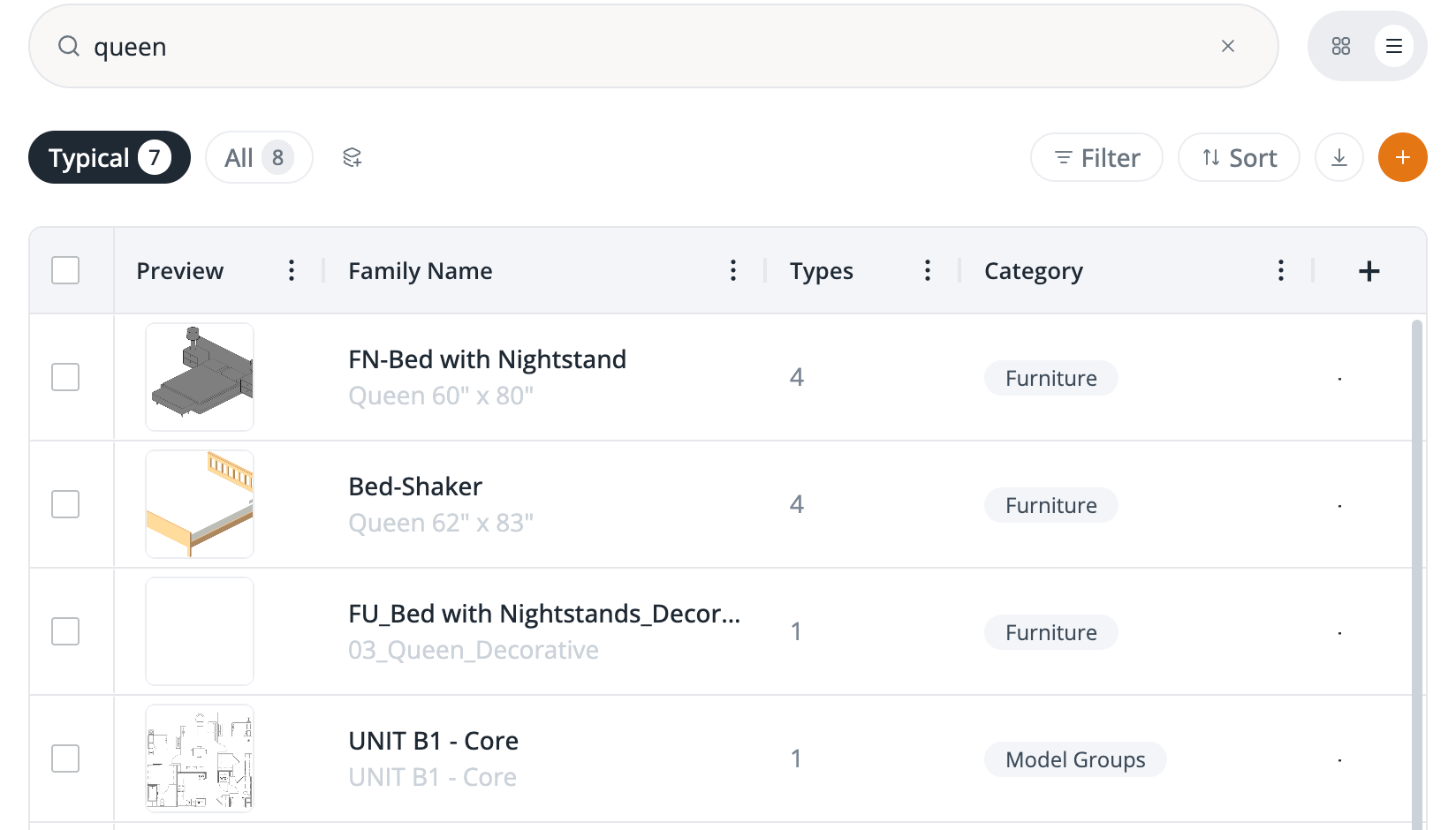1456x830 pixels.
Task: Click the Bed-Shaker family name
Action: pyautogui.click(x=415, y=486)
